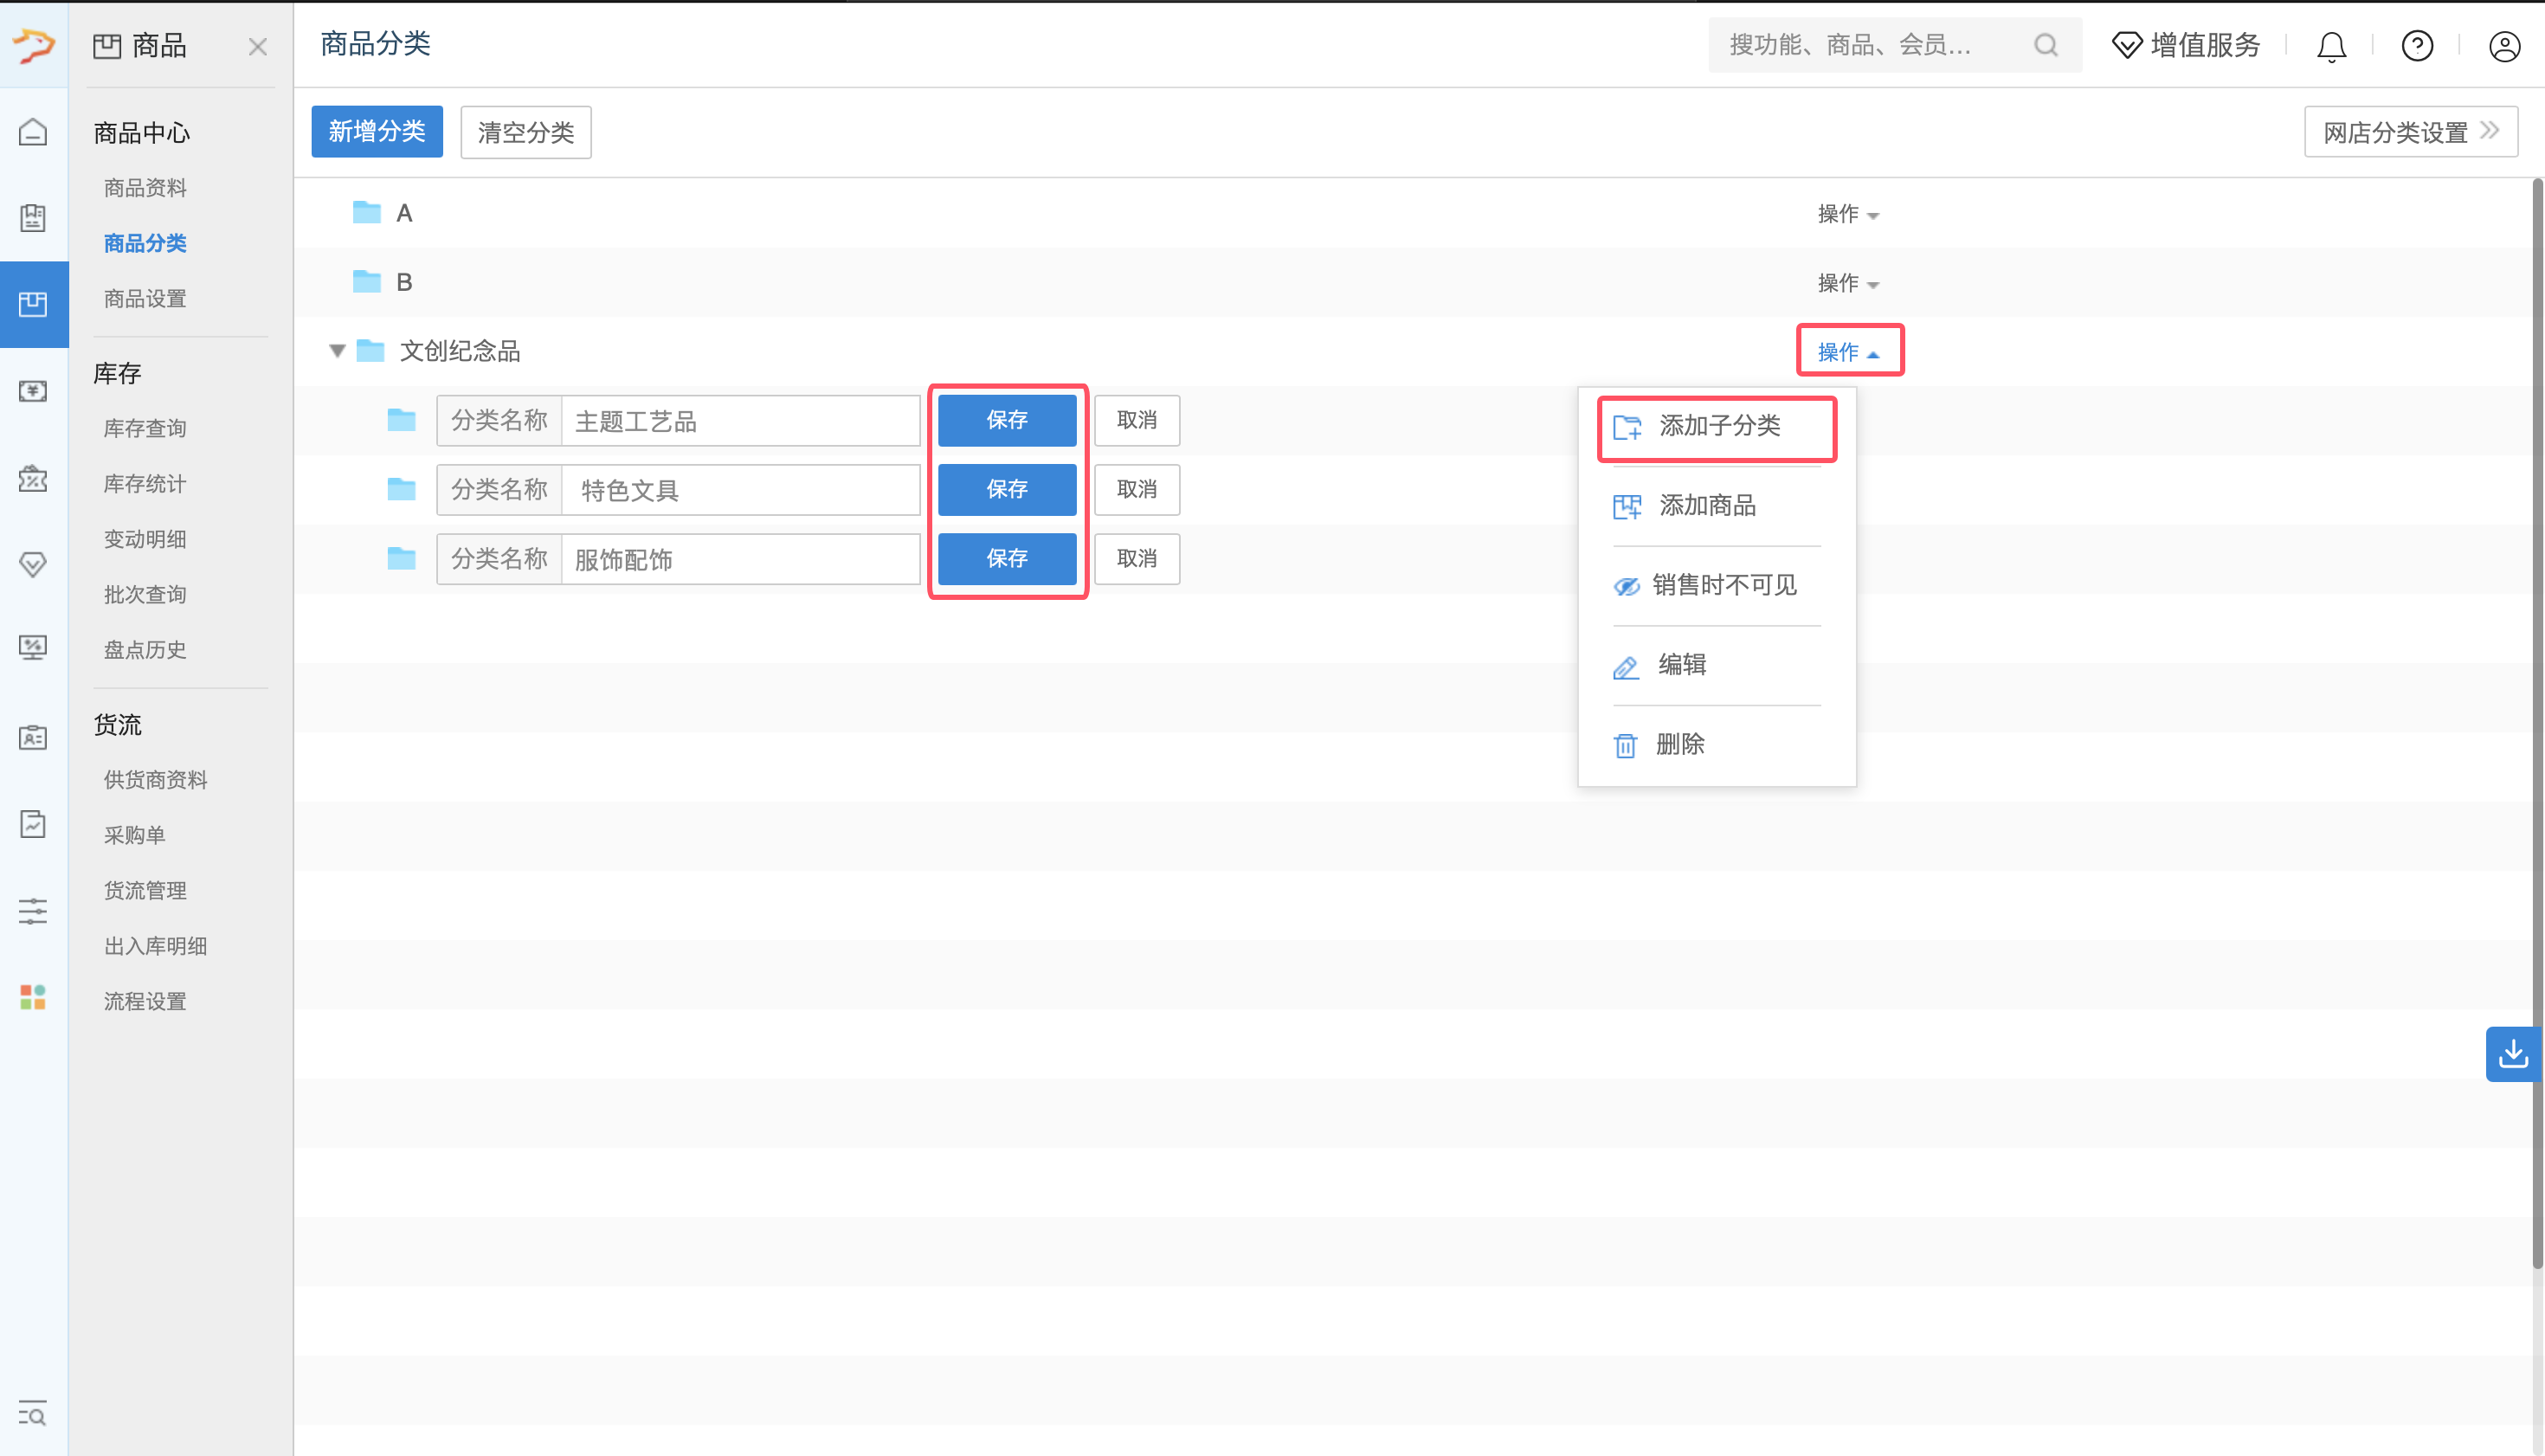
Task: Open the sliders settings sidebar icon
Action: point(33,911)
